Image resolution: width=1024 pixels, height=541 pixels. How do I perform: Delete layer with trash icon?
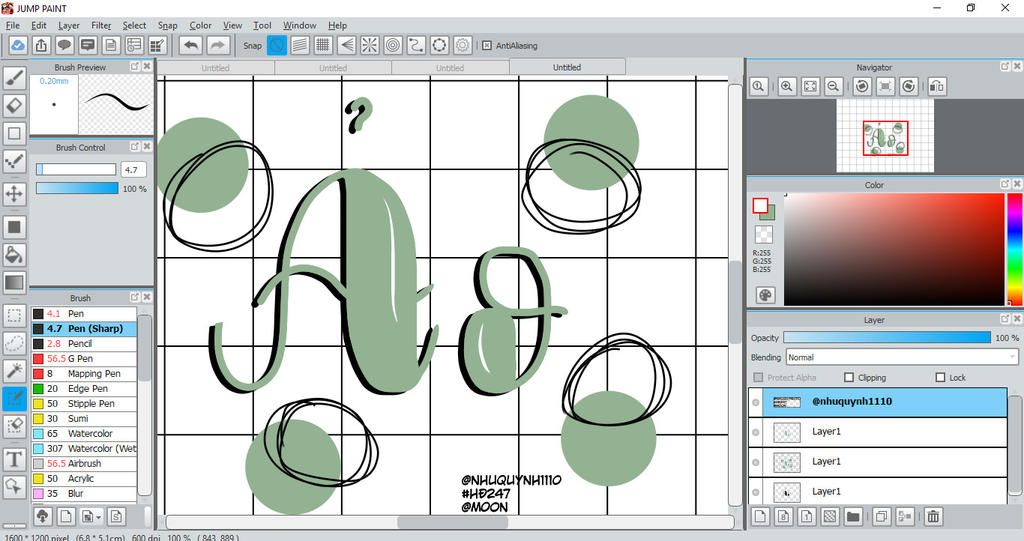point(933,517)
